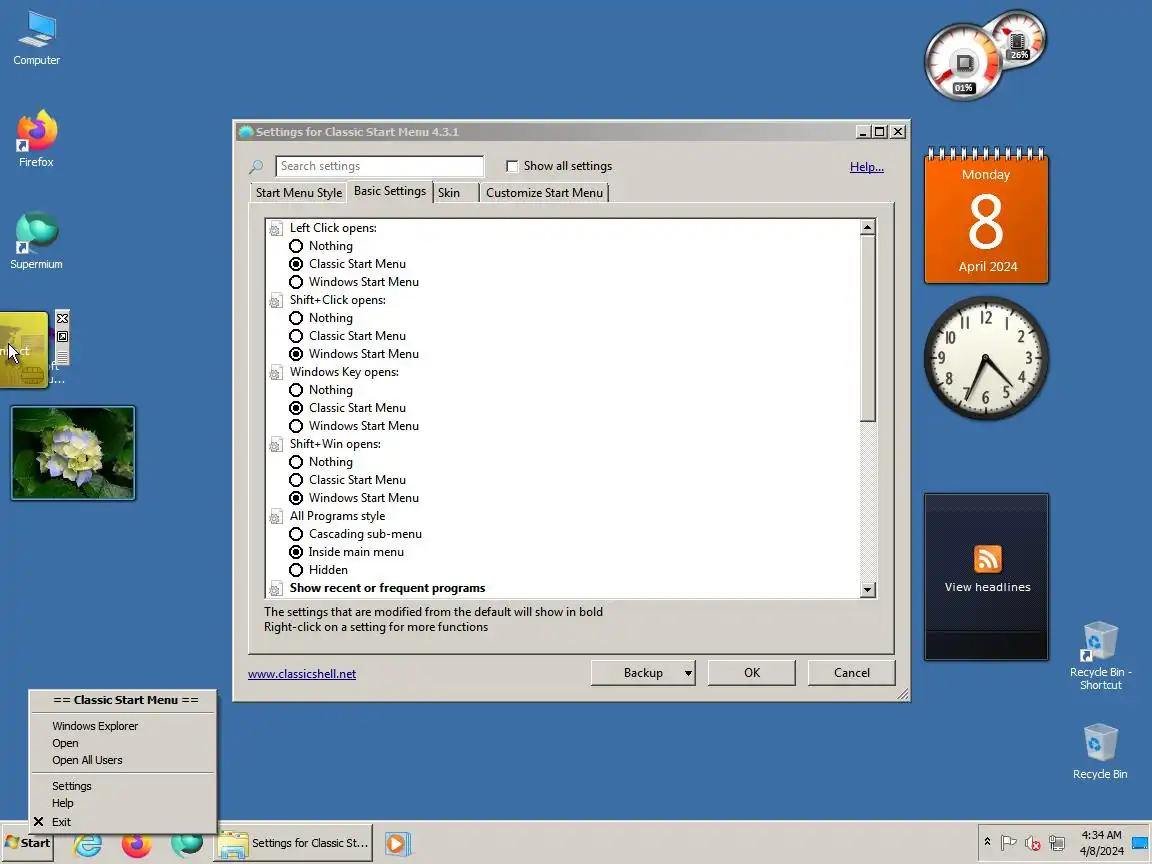Select Classic Start Menu under Shift+Click opens

click(296, 336)
